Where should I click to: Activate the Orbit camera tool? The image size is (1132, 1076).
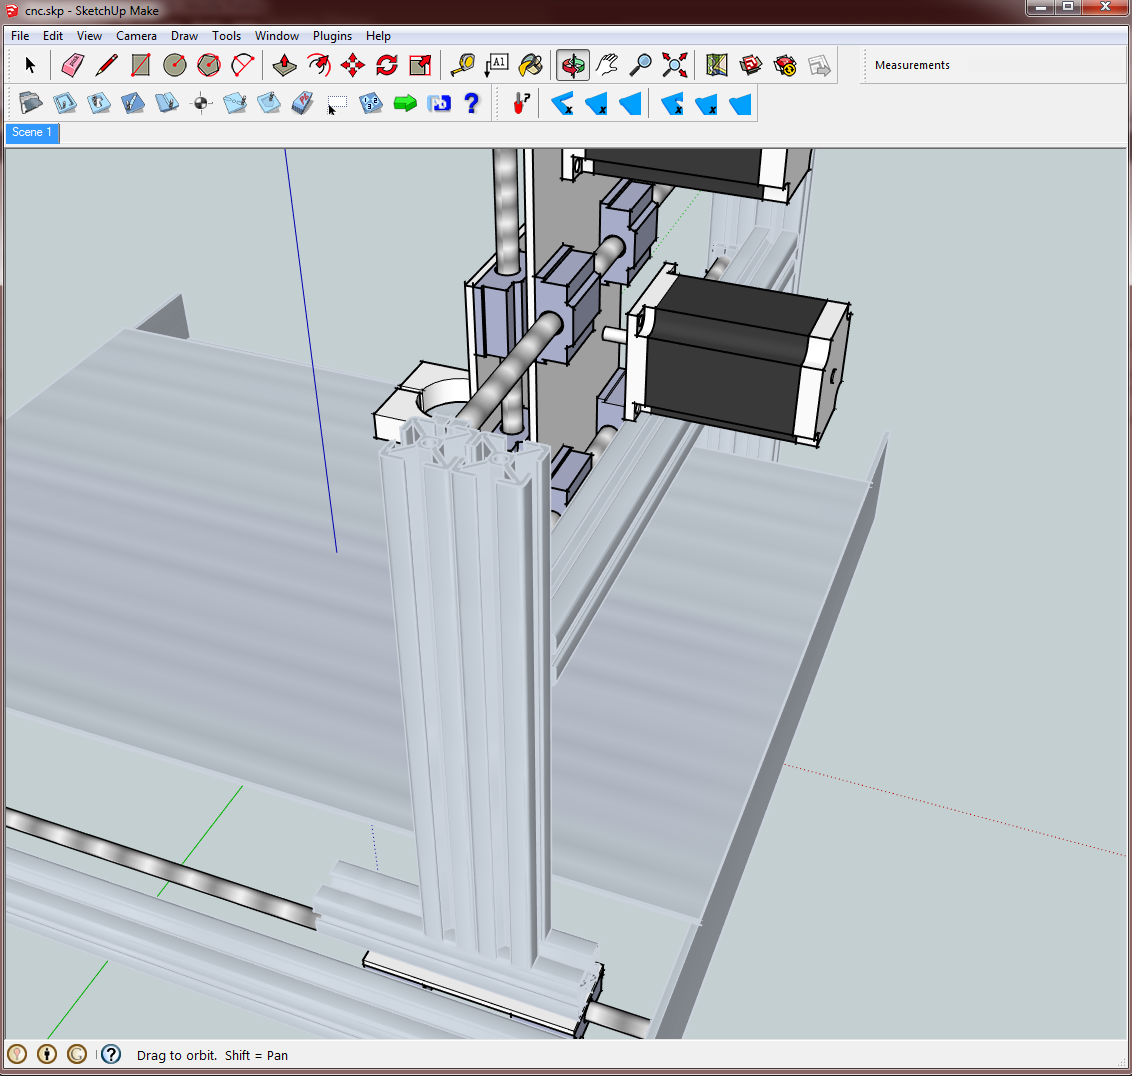pyautogui.click(x=572, y=64)
